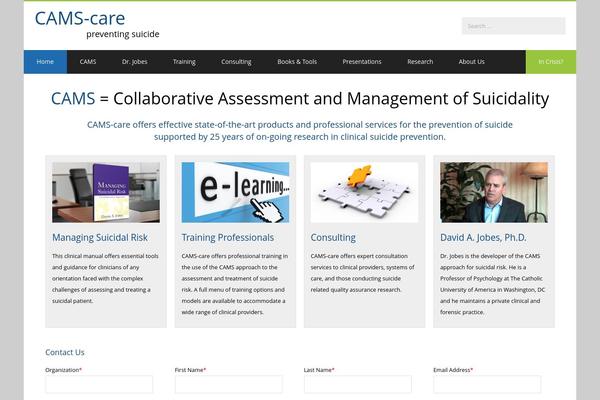Click the Email Address input field
This screenshot has height=400, width=600.
coord(487,384)
